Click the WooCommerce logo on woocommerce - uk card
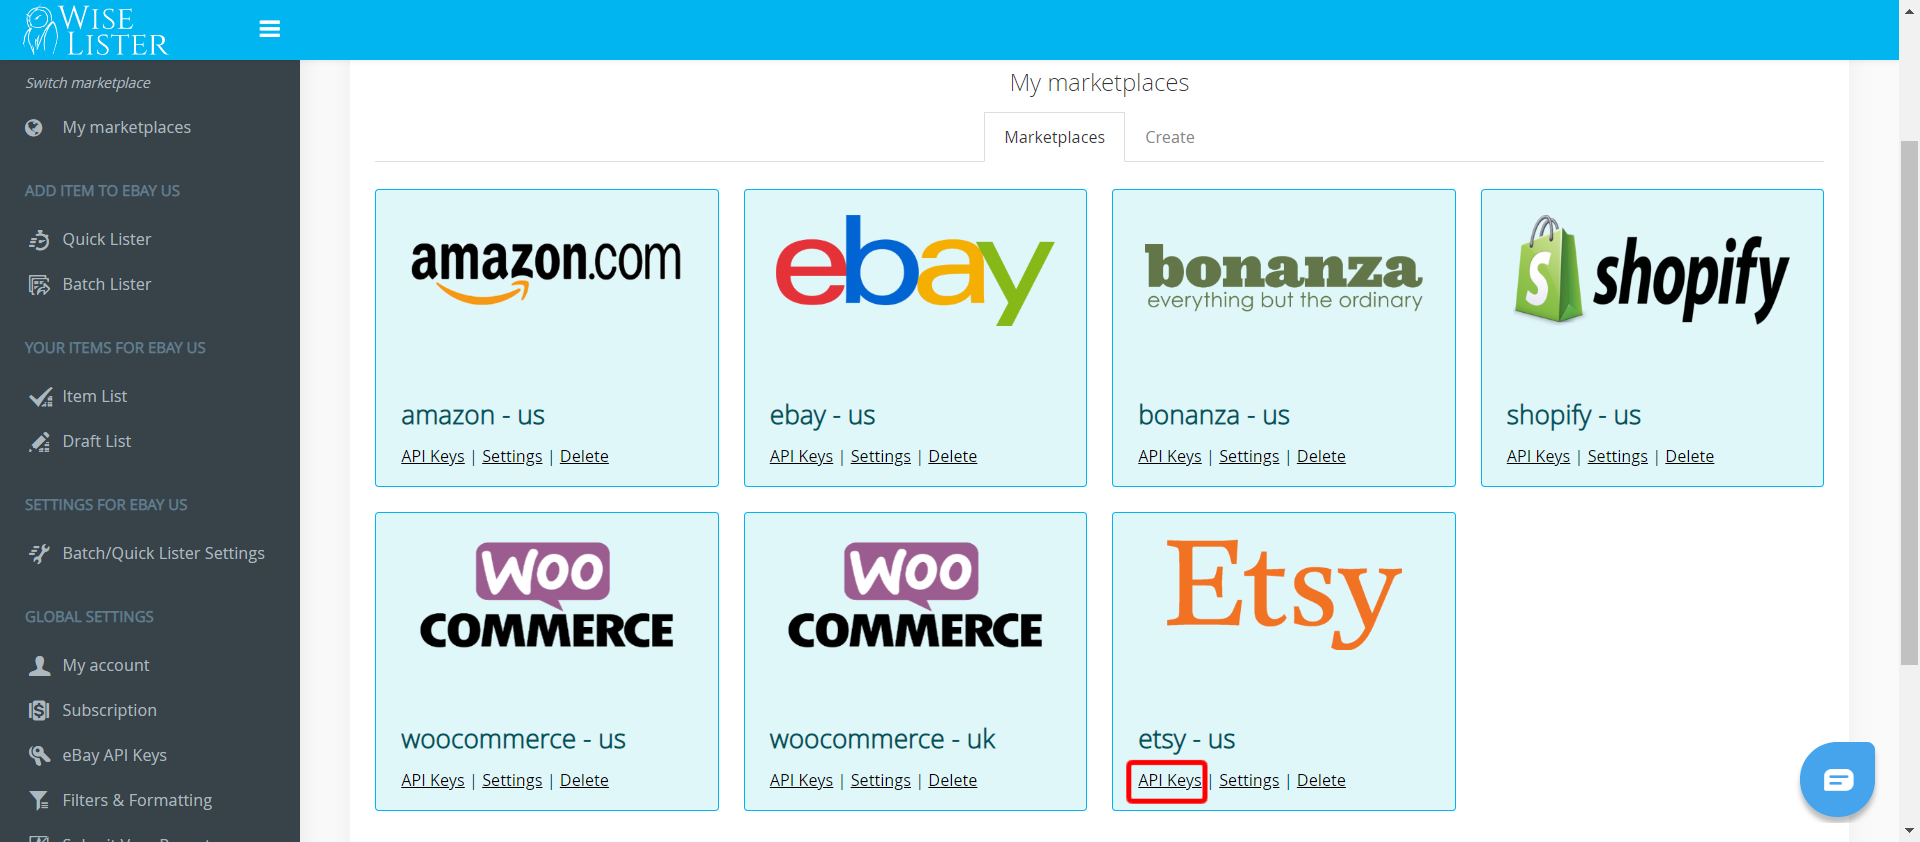The height and width of the screenshot is (842, 1920). [915, 596]
